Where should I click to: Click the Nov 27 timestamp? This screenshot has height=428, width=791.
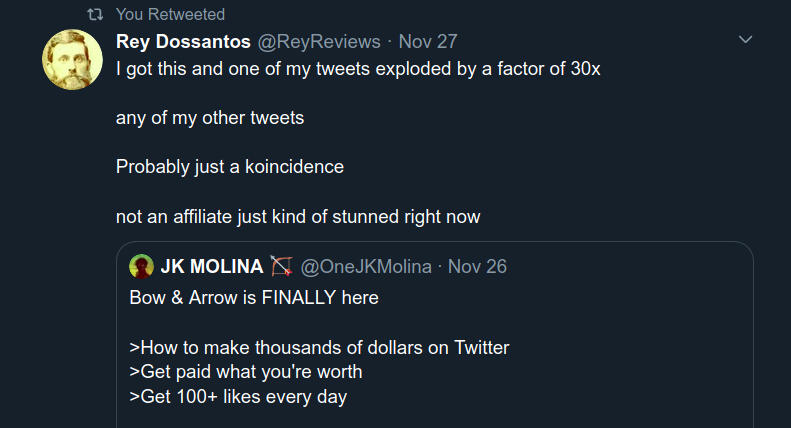(x=429, y=42)
